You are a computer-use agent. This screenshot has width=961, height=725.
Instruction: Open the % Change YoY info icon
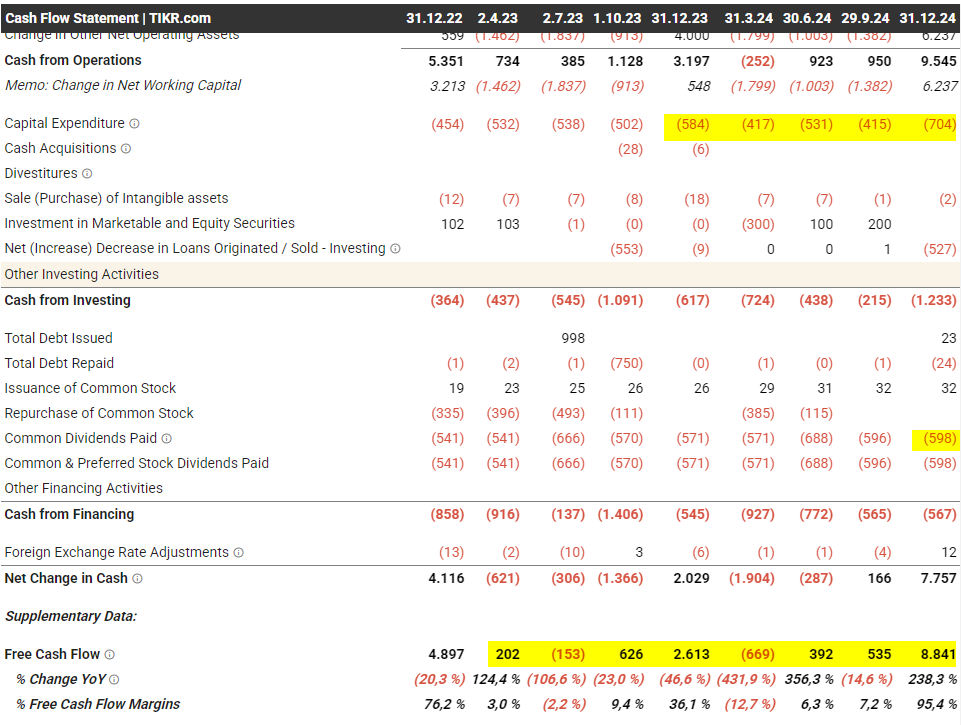click(114, 680)
